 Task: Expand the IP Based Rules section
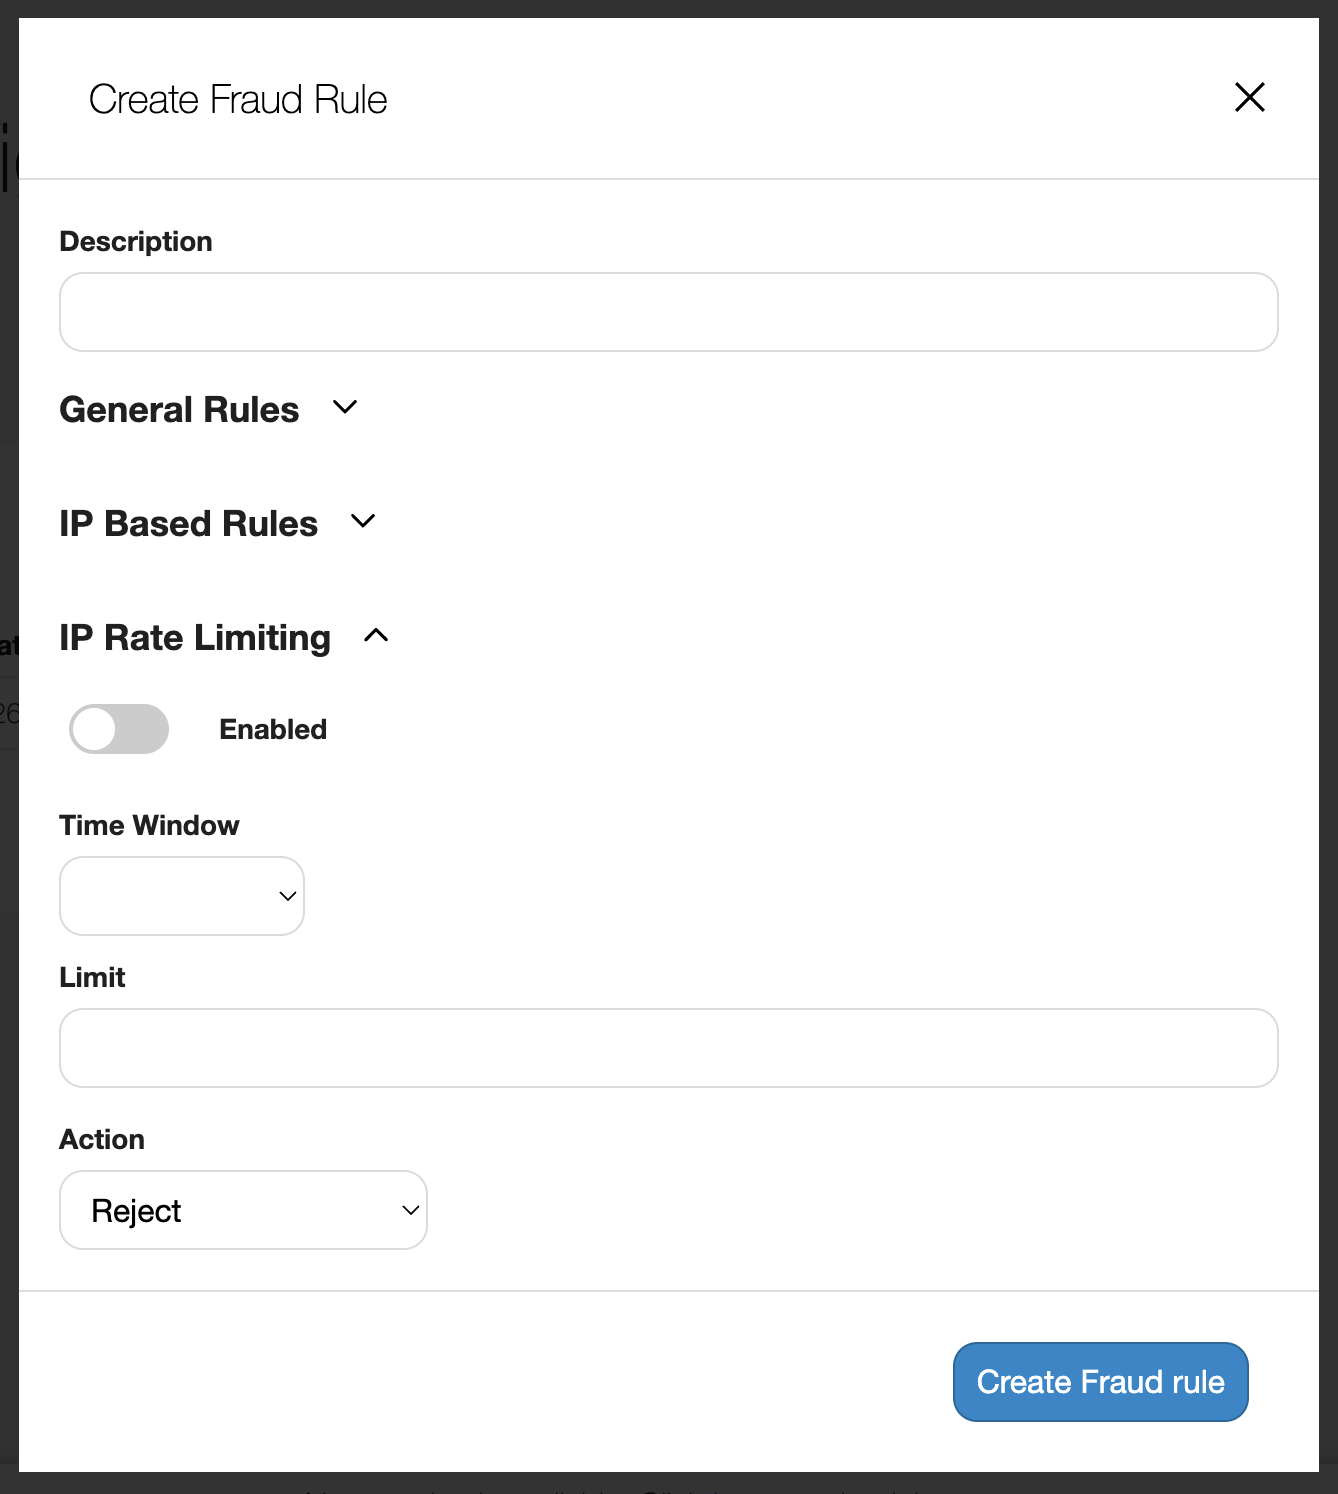(188, 523)
